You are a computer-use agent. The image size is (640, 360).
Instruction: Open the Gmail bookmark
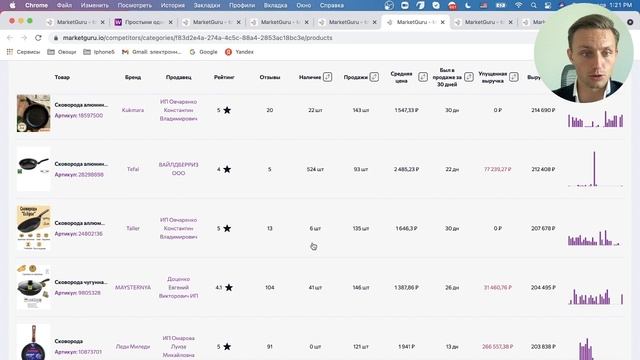(x=151, y=52)
